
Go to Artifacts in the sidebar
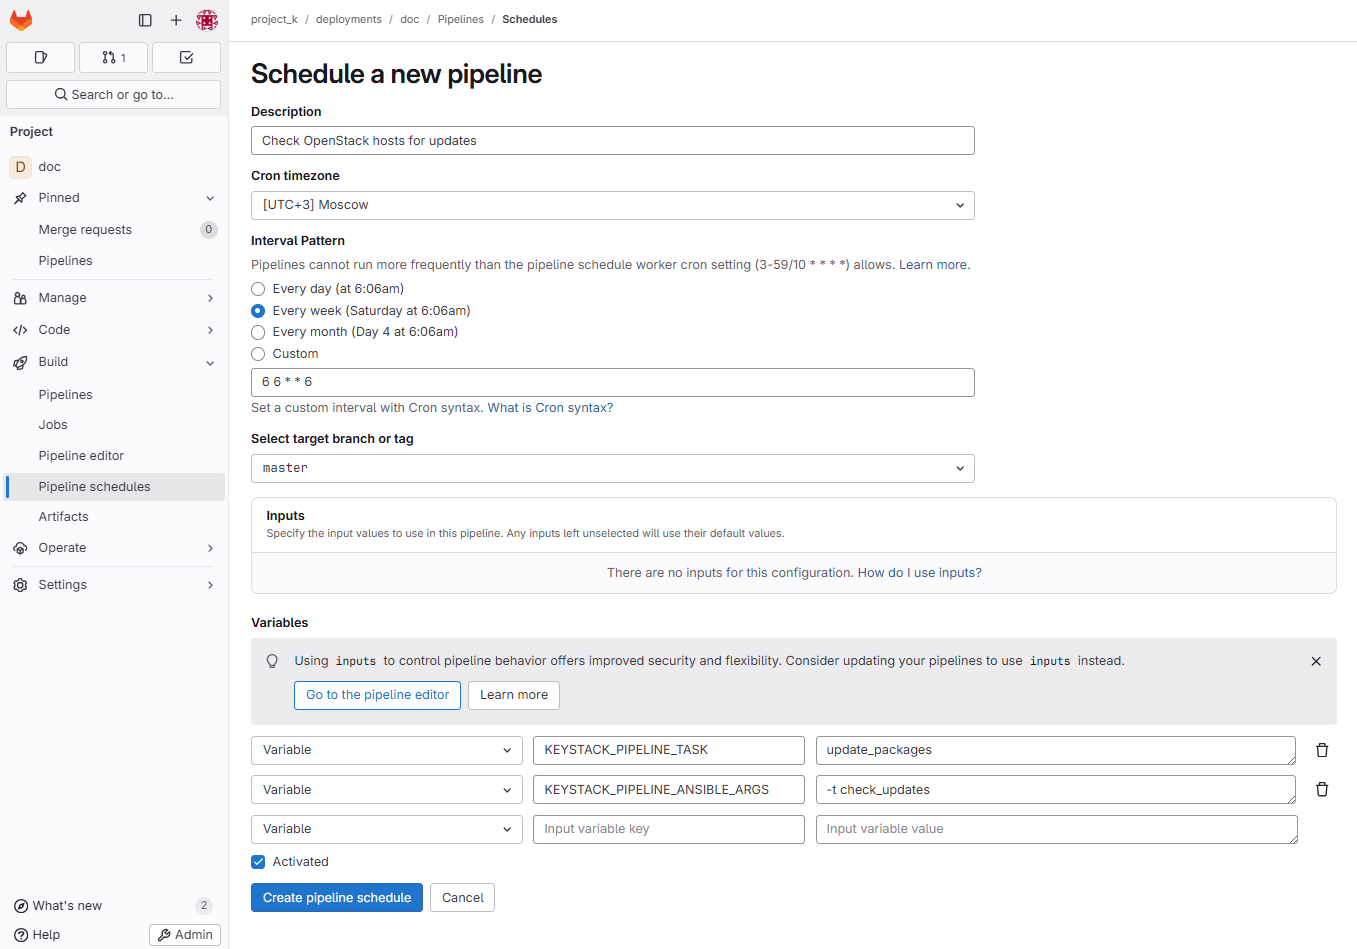[x=63, y=517]
